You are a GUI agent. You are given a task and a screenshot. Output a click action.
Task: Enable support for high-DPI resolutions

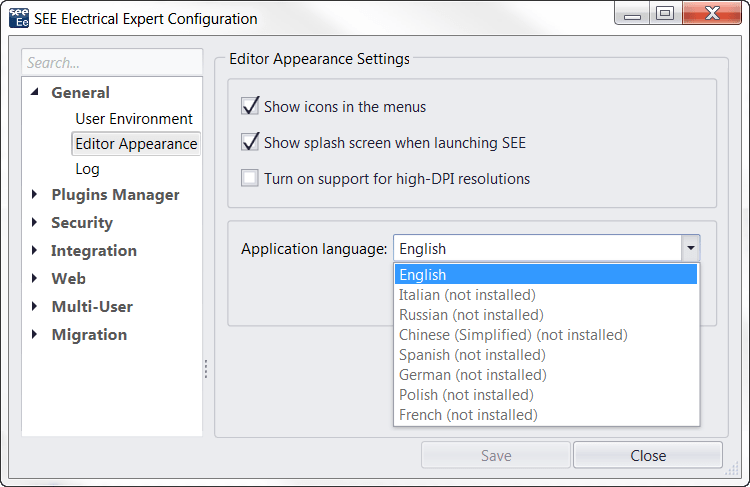coord(250,179)
